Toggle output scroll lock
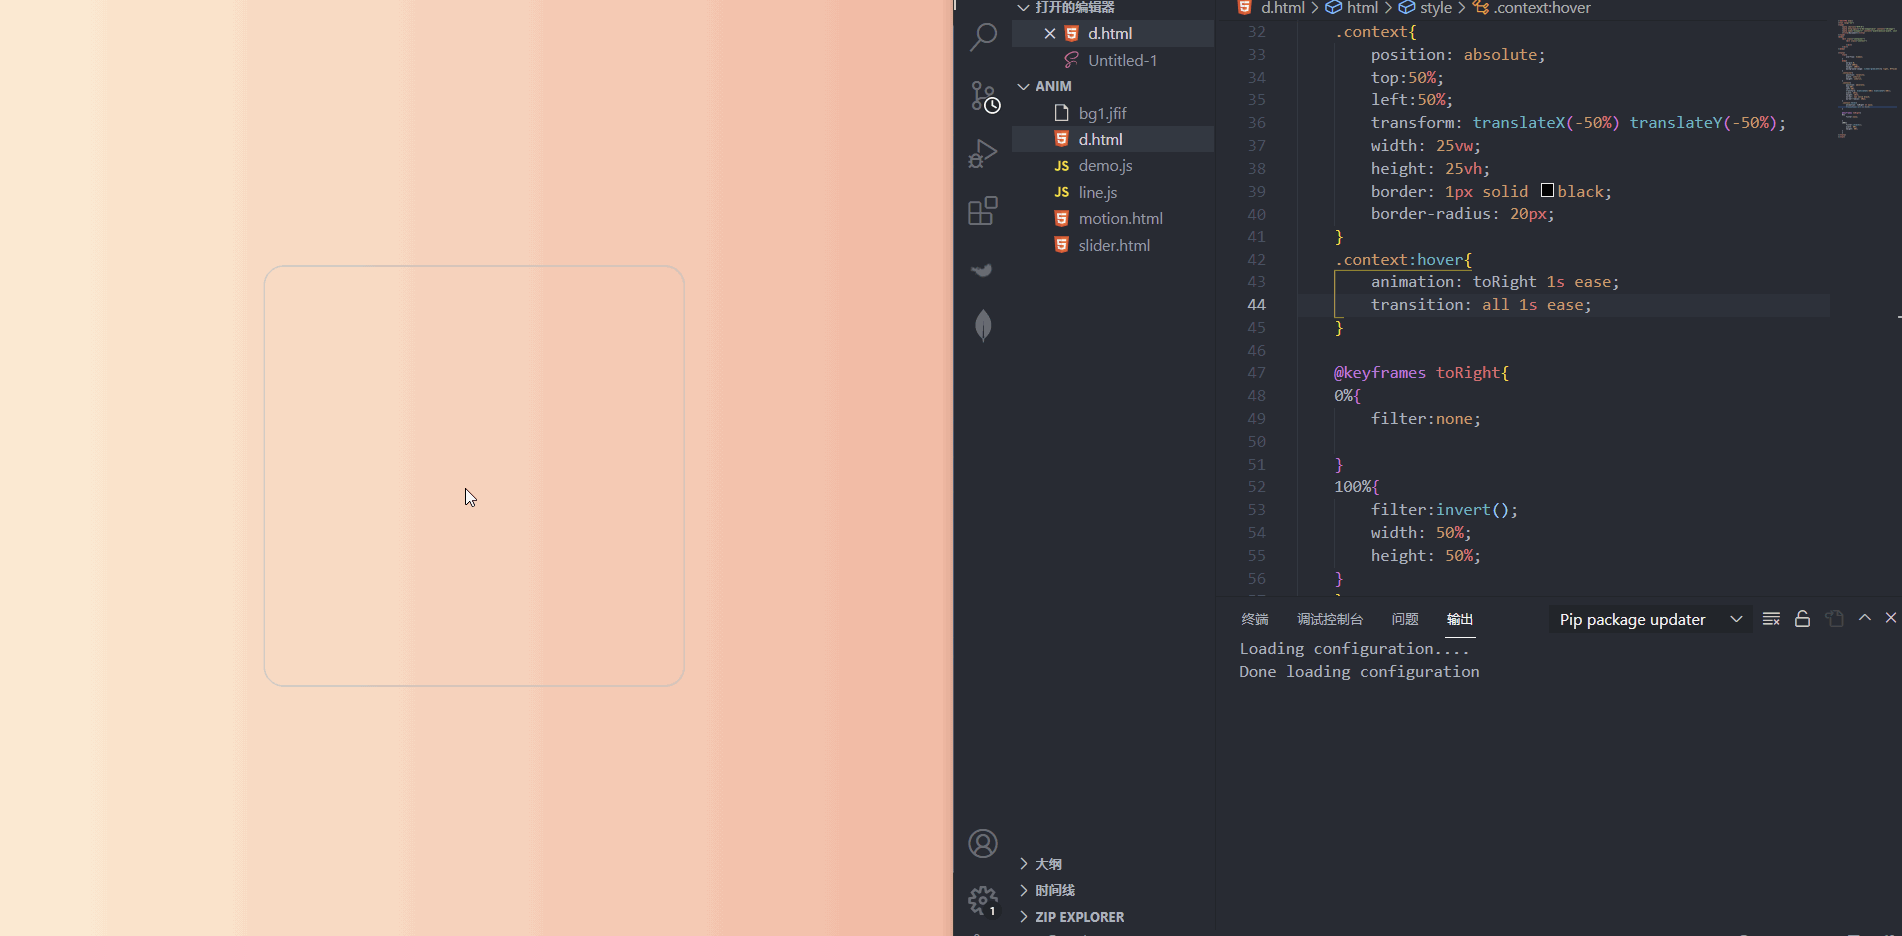The image size is (1902, 936). (x=1802, y=619)
